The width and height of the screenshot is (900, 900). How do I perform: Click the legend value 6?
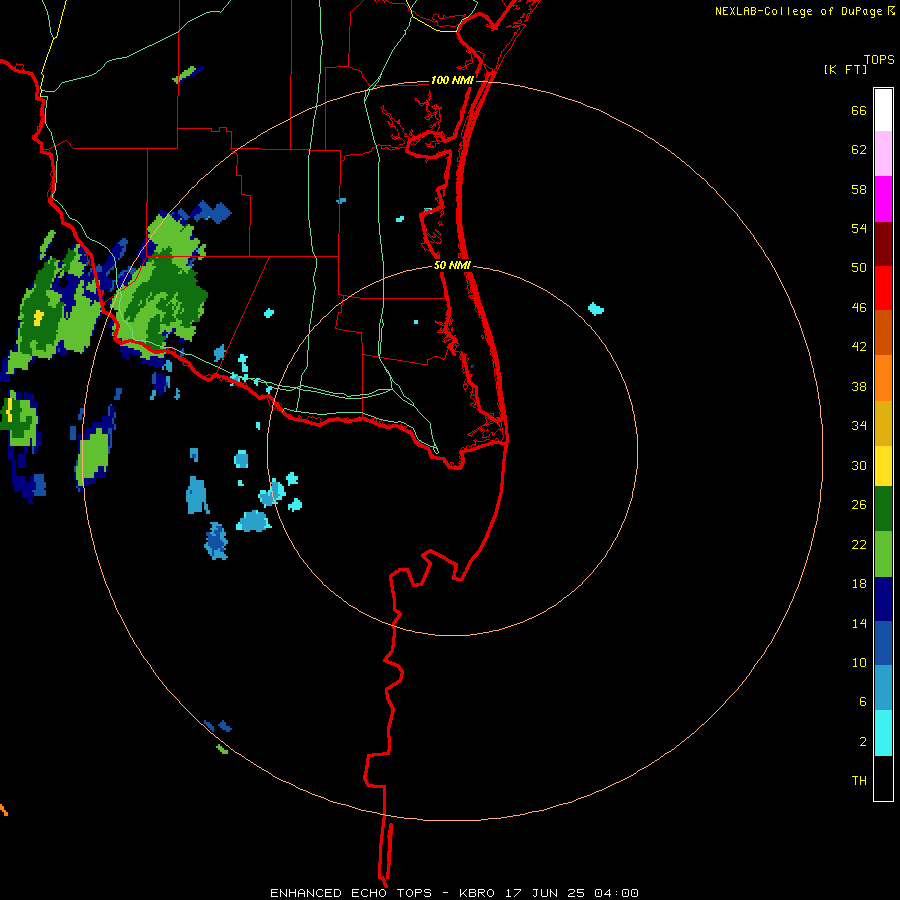pos(863,701)
